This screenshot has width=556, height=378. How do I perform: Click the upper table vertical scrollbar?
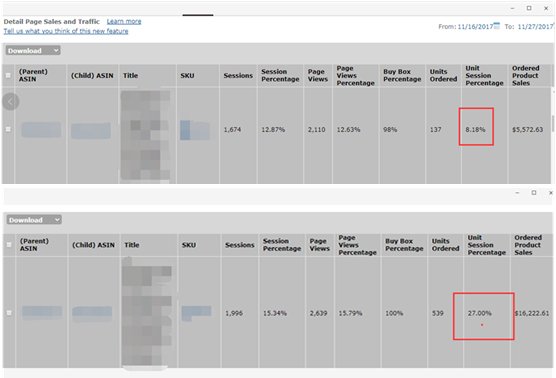coord(553,124)
